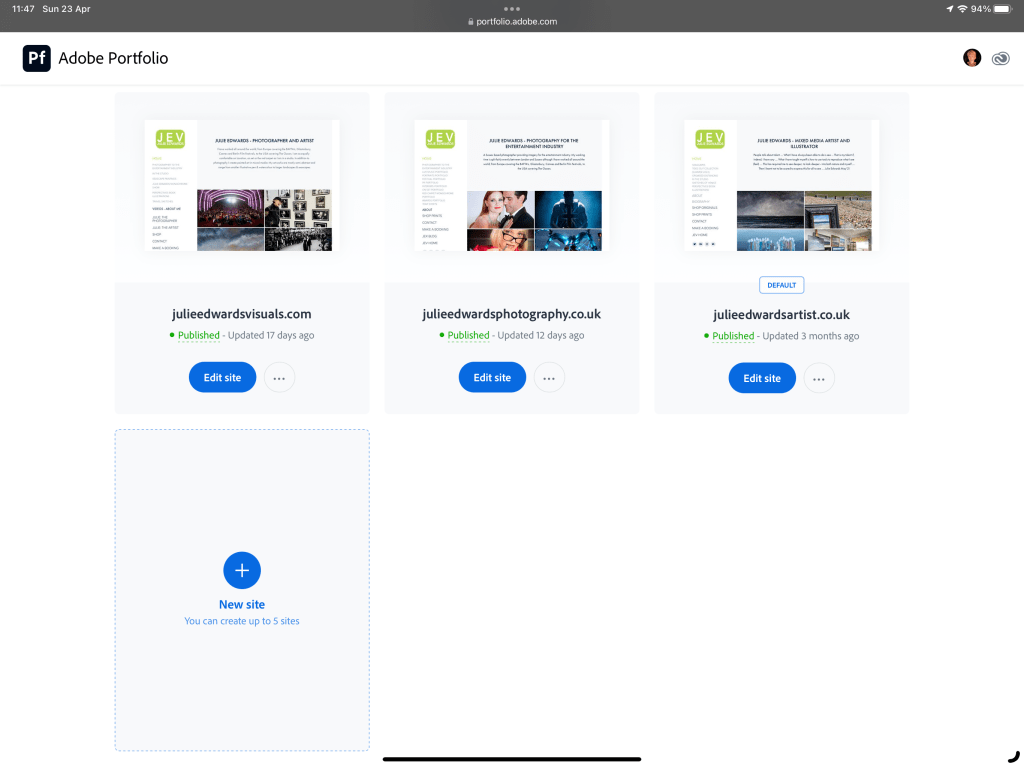The height and width of the screenshot is (767, 1024).
Task: Edit site julieedwardsvisuals.com
Action: (222, 378)
